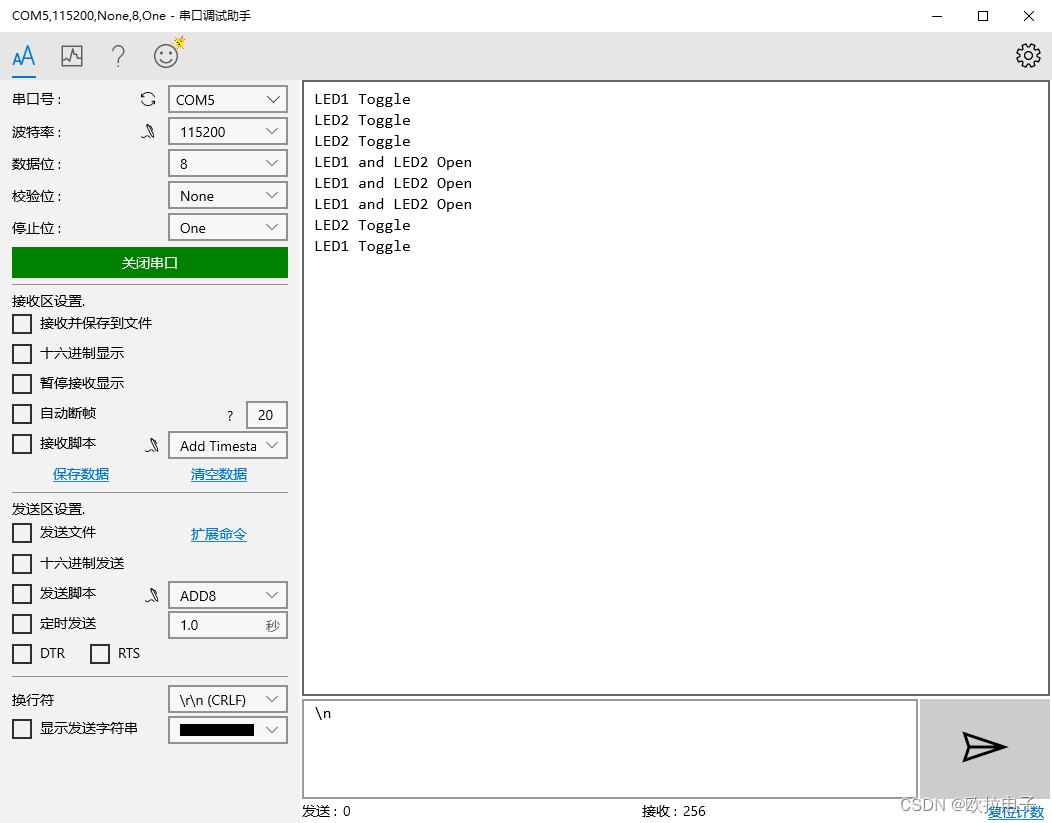The image size is (1052, 823).
Task: Click the help question mark icon
Action: point(118,56)
